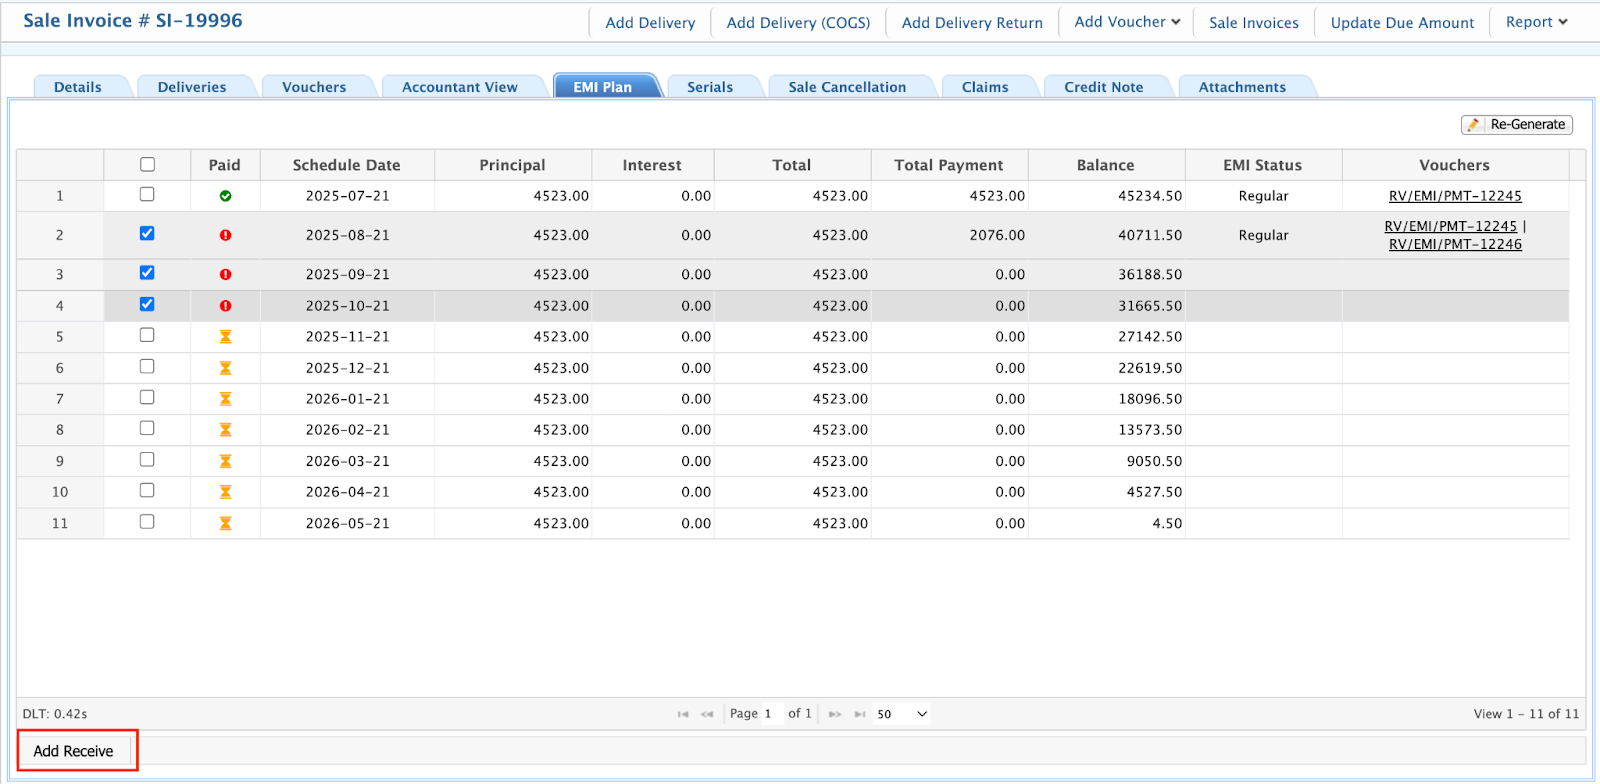Check the checkbox for 2026-02-21 row

147,428
